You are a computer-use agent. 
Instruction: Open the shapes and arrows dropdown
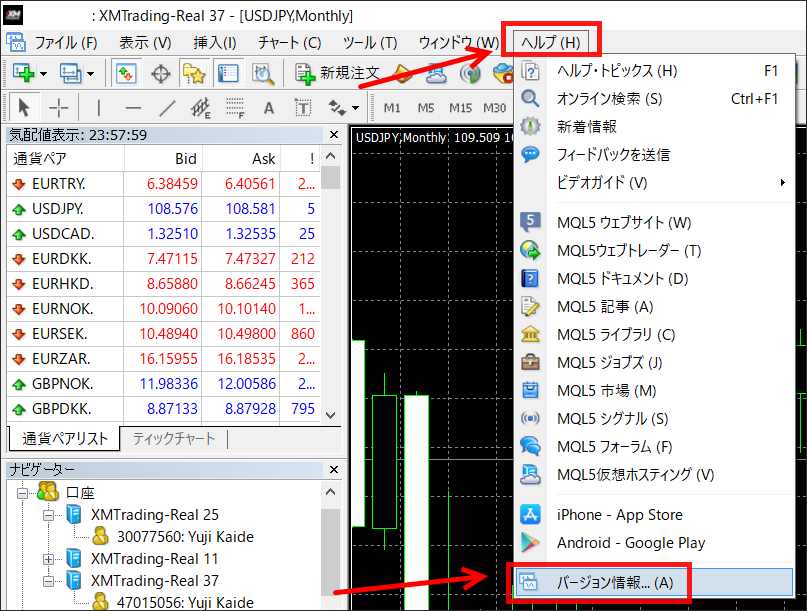click(x=353, y=107)
